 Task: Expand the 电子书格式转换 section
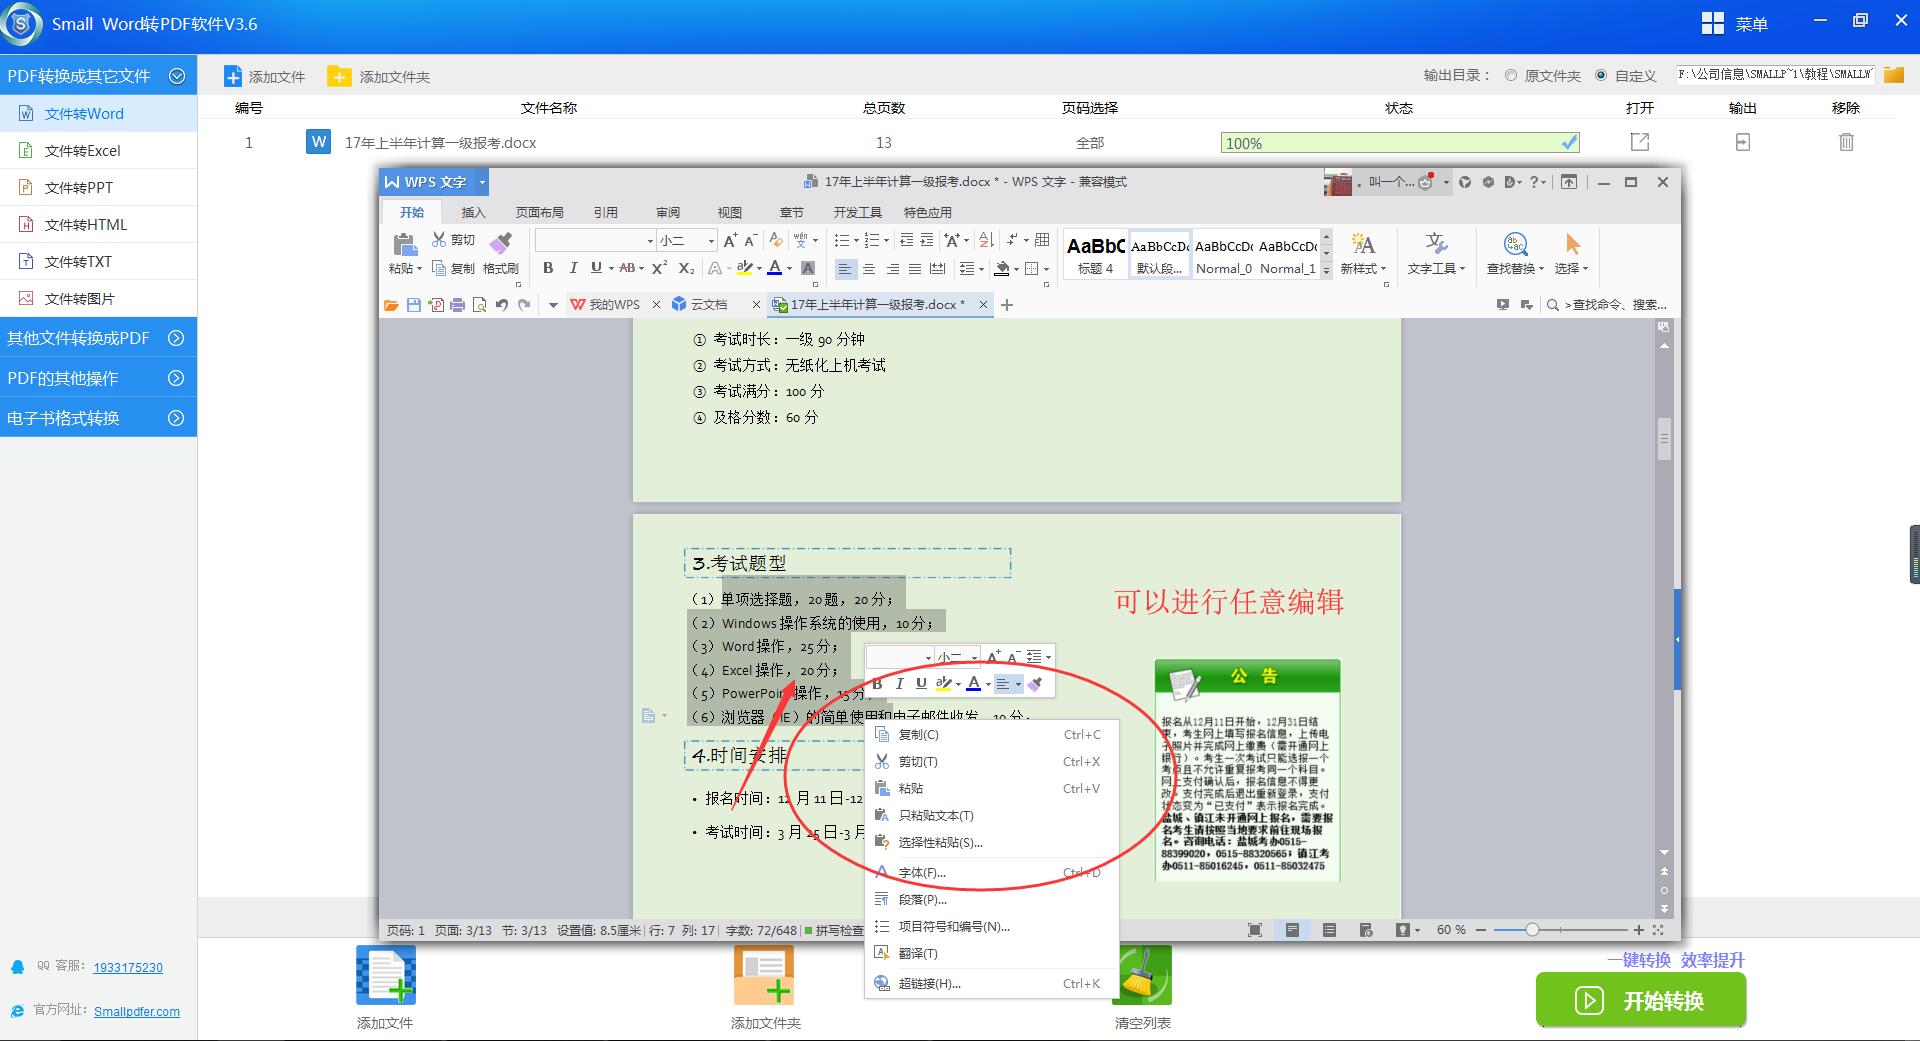click(x=176, y=418)
